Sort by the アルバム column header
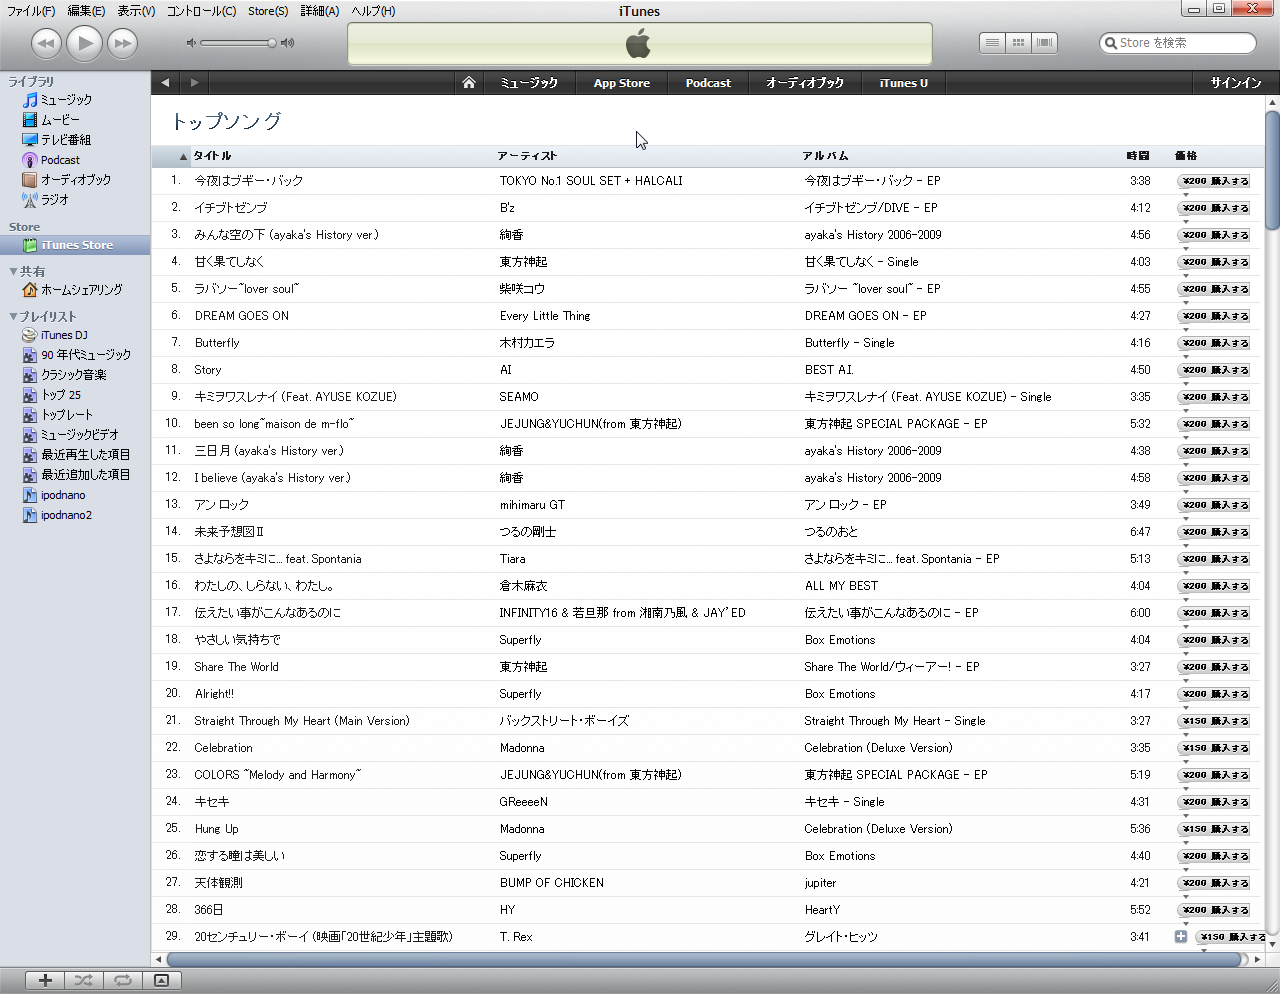The image size is (1280, 994). click(x=826, y=156)
